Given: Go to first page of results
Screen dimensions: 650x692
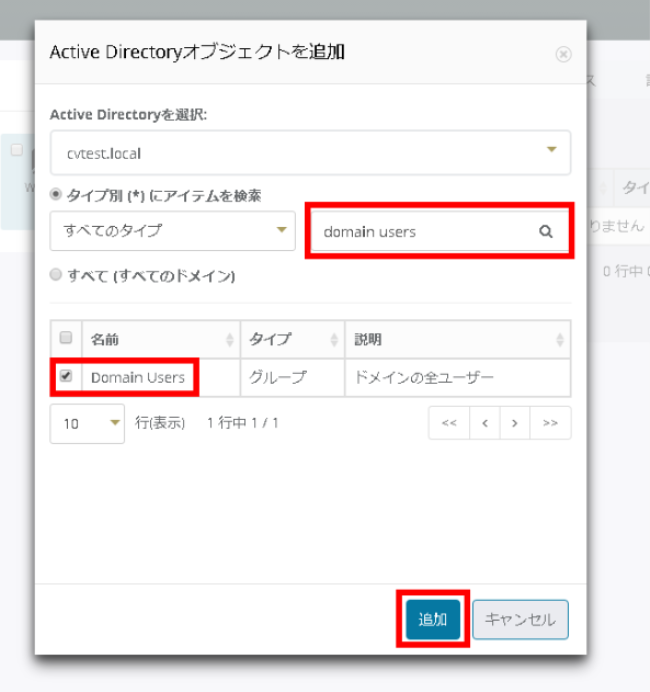Looking at the screenshot, I should click(x=449, y=423).
